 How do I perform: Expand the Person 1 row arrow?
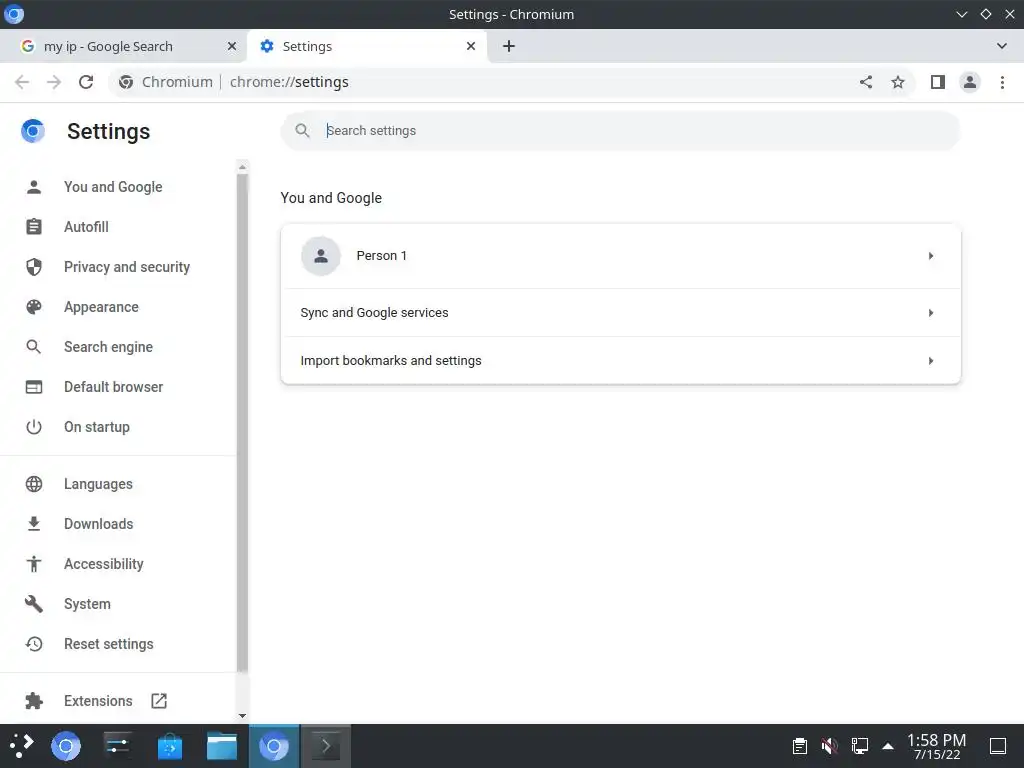pos(931,256)
